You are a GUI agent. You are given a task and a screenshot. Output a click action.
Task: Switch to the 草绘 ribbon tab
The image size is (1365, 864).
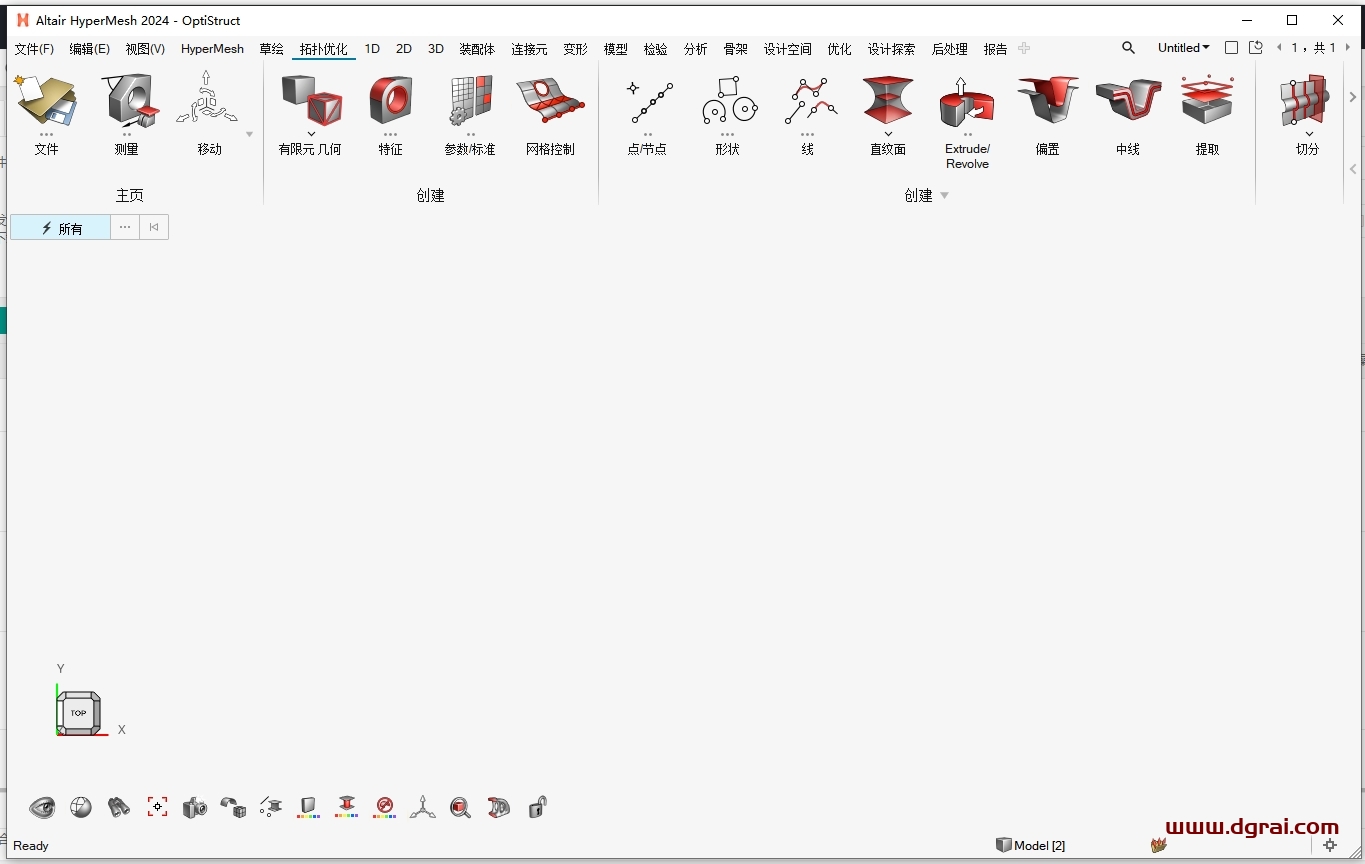click(271, 49)
